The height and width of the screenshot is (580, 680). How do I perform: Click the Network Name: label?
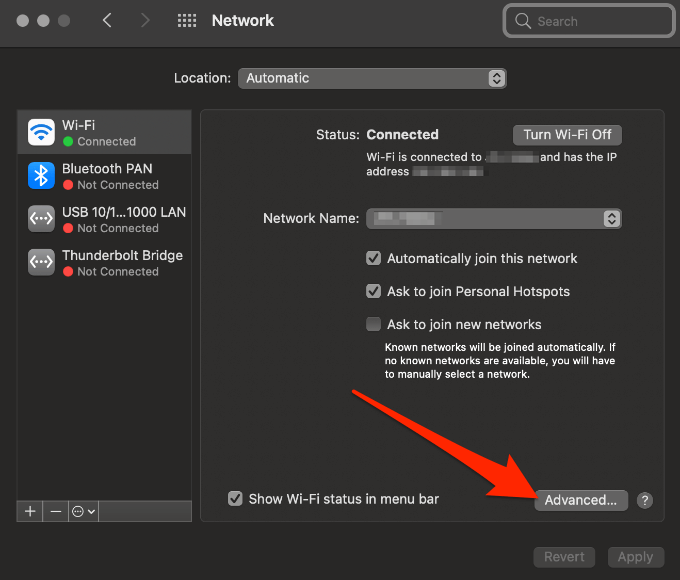[x=311, y=218]
